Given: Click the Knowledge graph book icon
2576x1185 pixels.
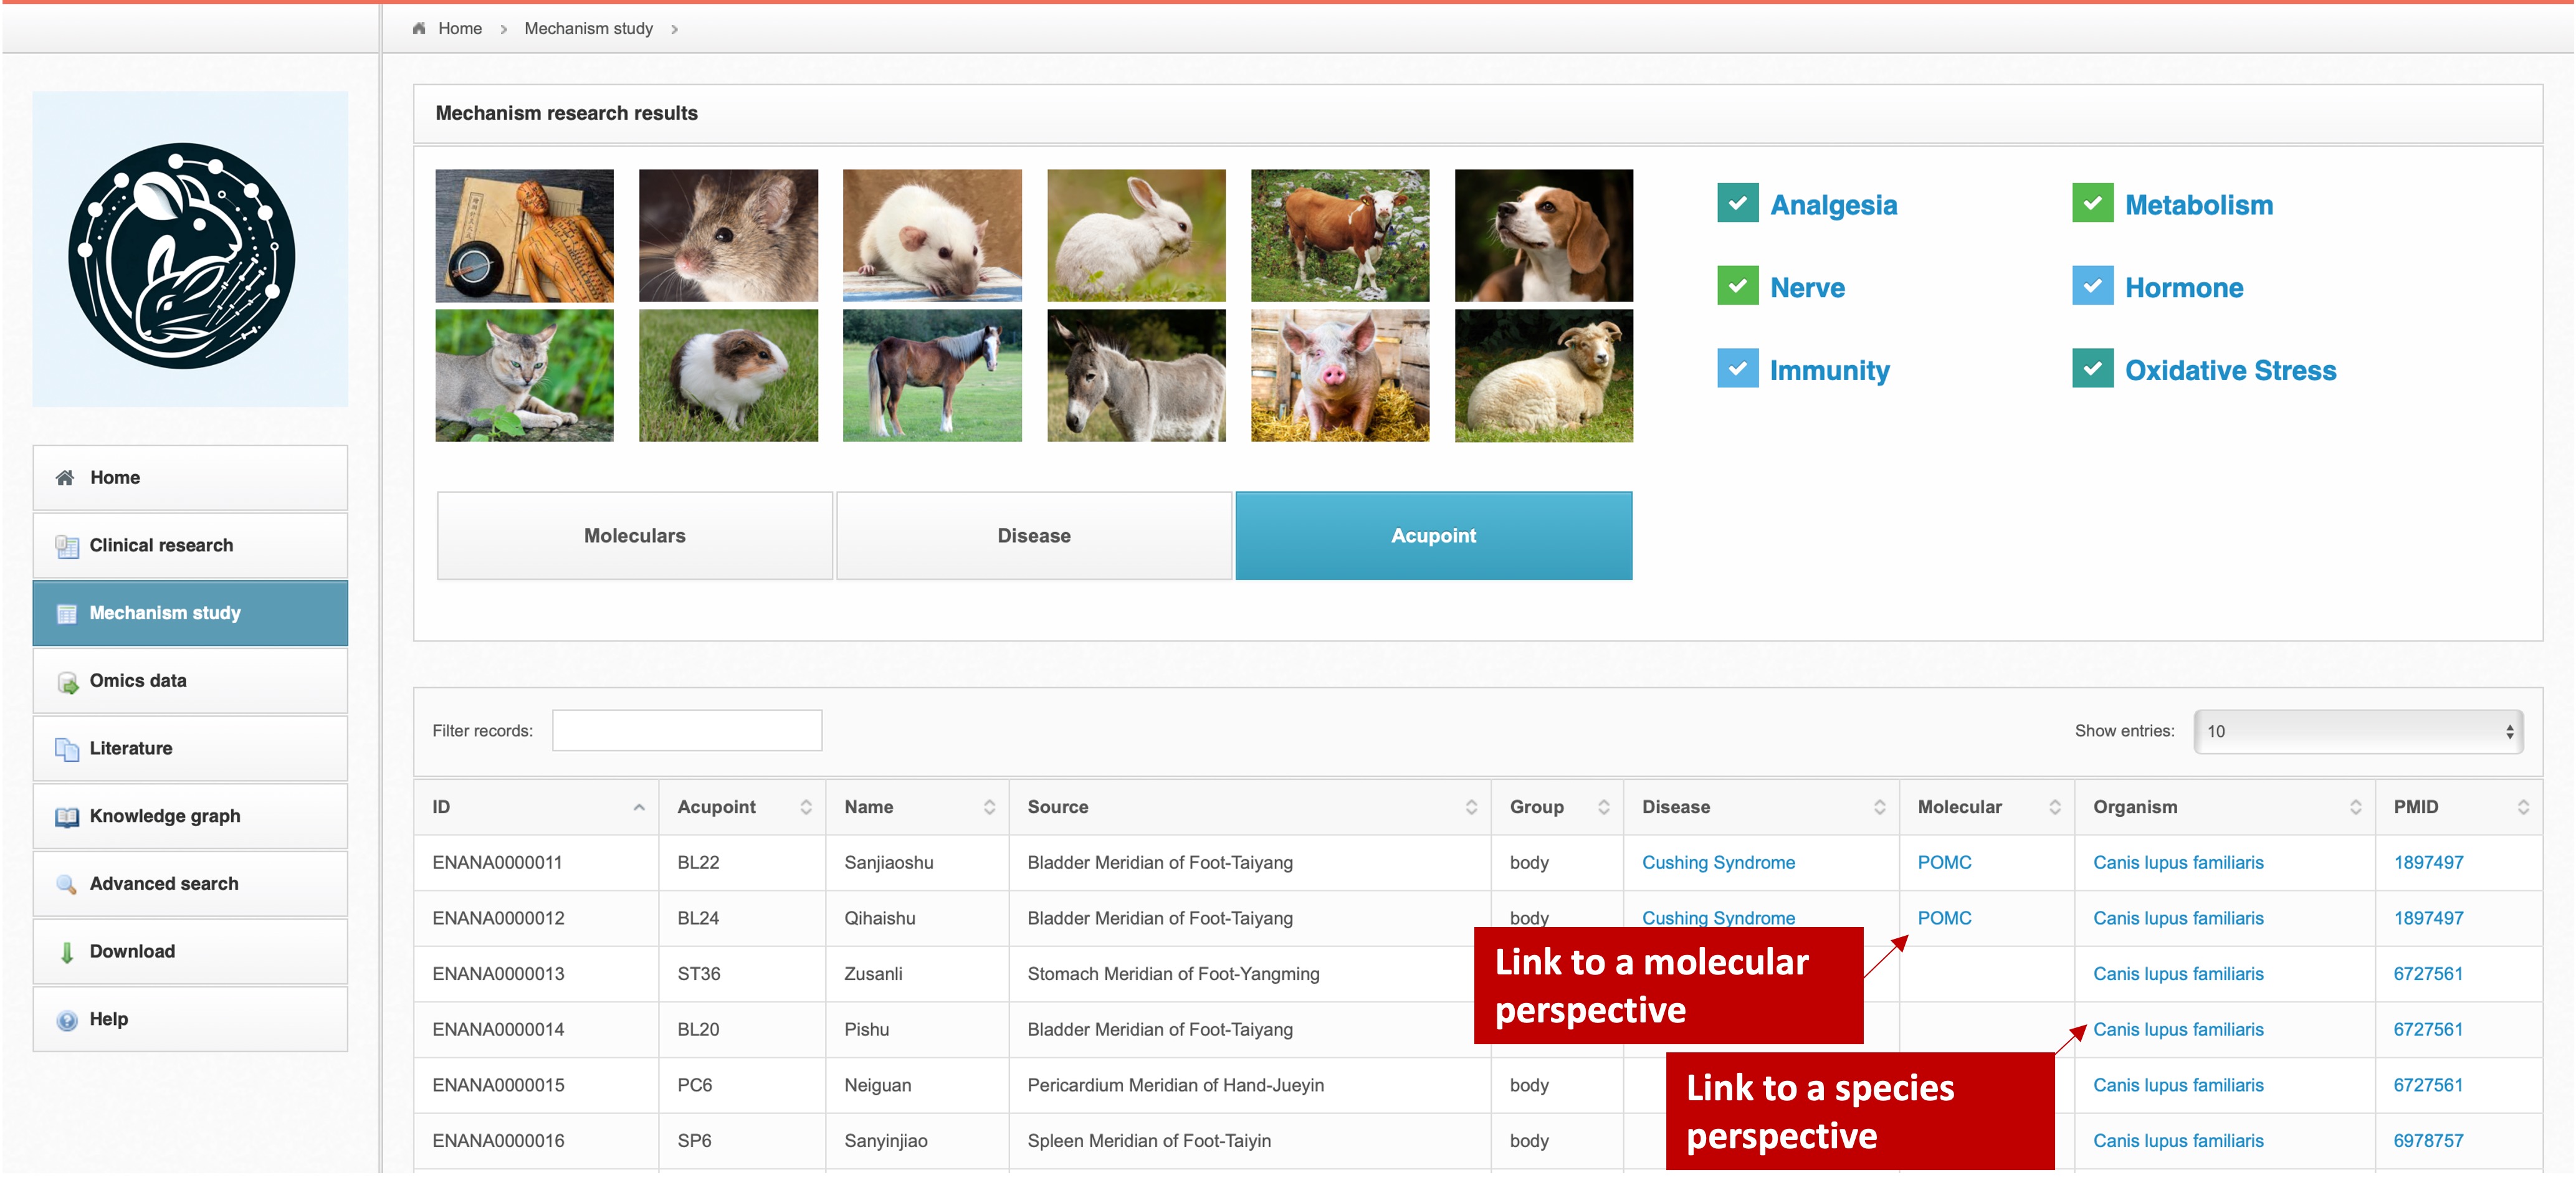Looking at the screenshot, I should [67, 817].
